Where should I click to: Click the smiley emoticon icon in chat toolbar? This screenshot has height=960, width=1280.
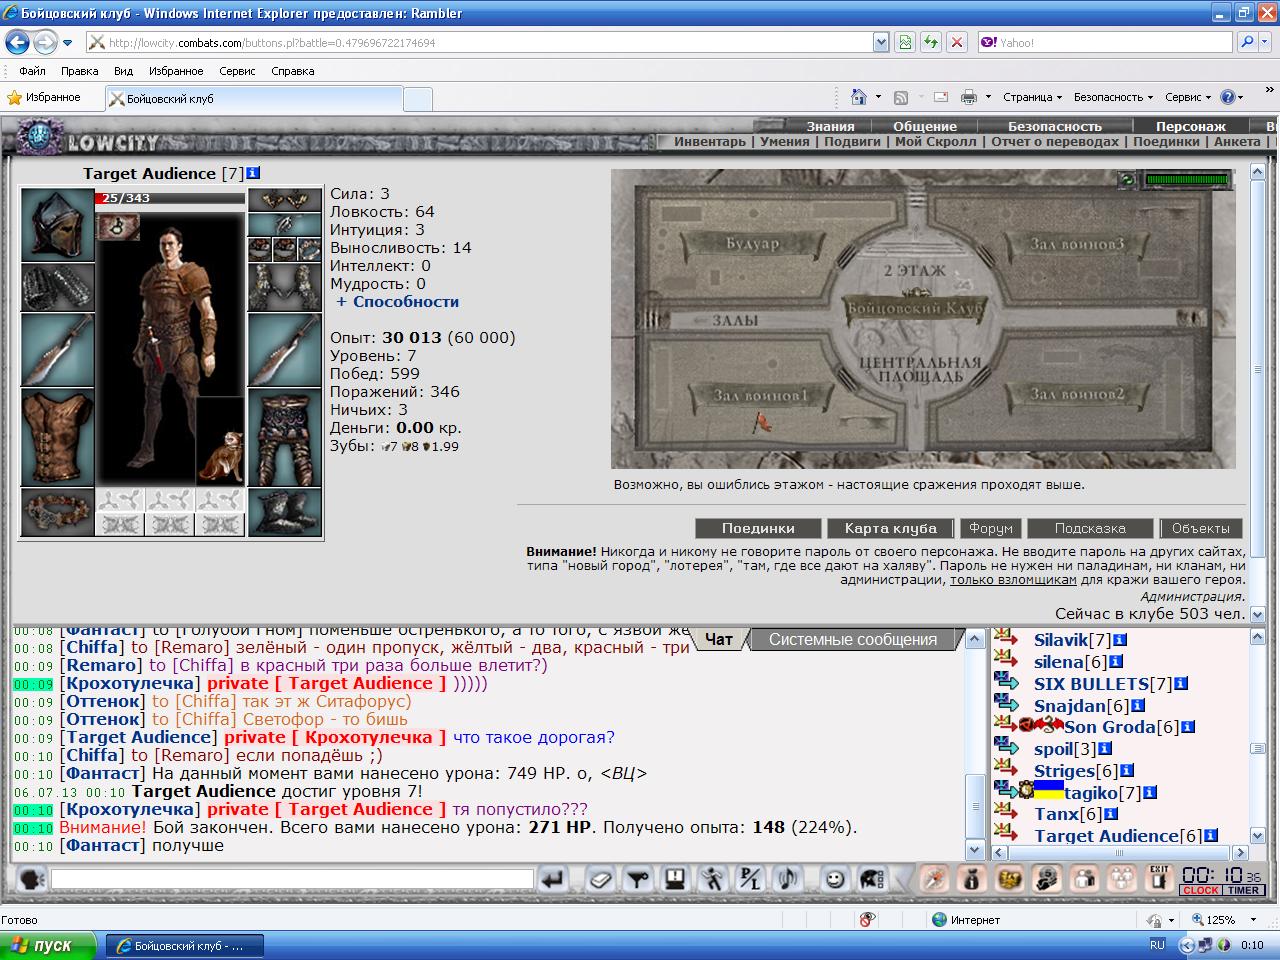click(x=834, y=879)
